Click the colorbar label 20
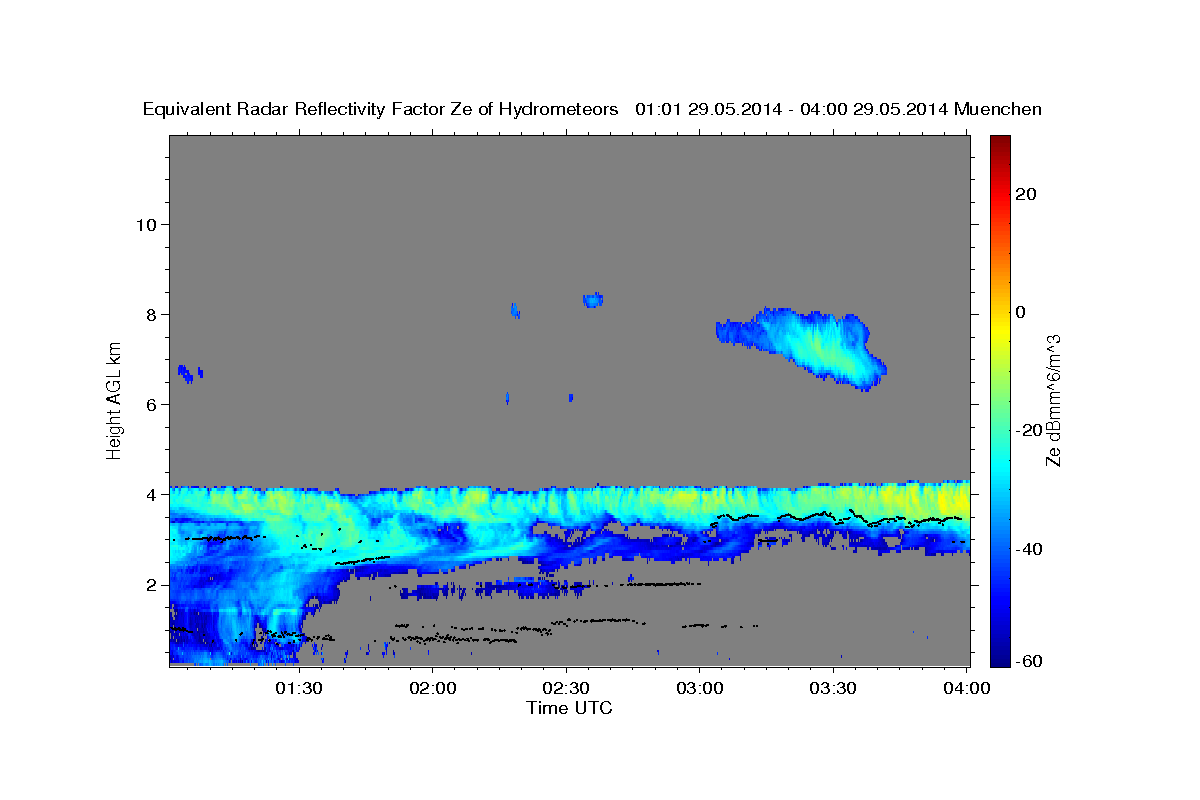 click(x=1024, y=194)
